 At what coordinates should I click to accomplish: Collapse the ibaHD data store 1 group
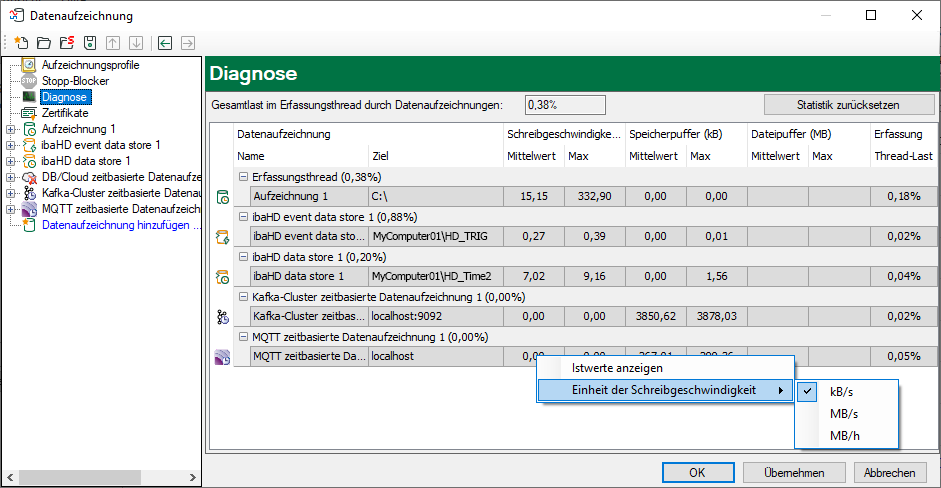(242, 256)
